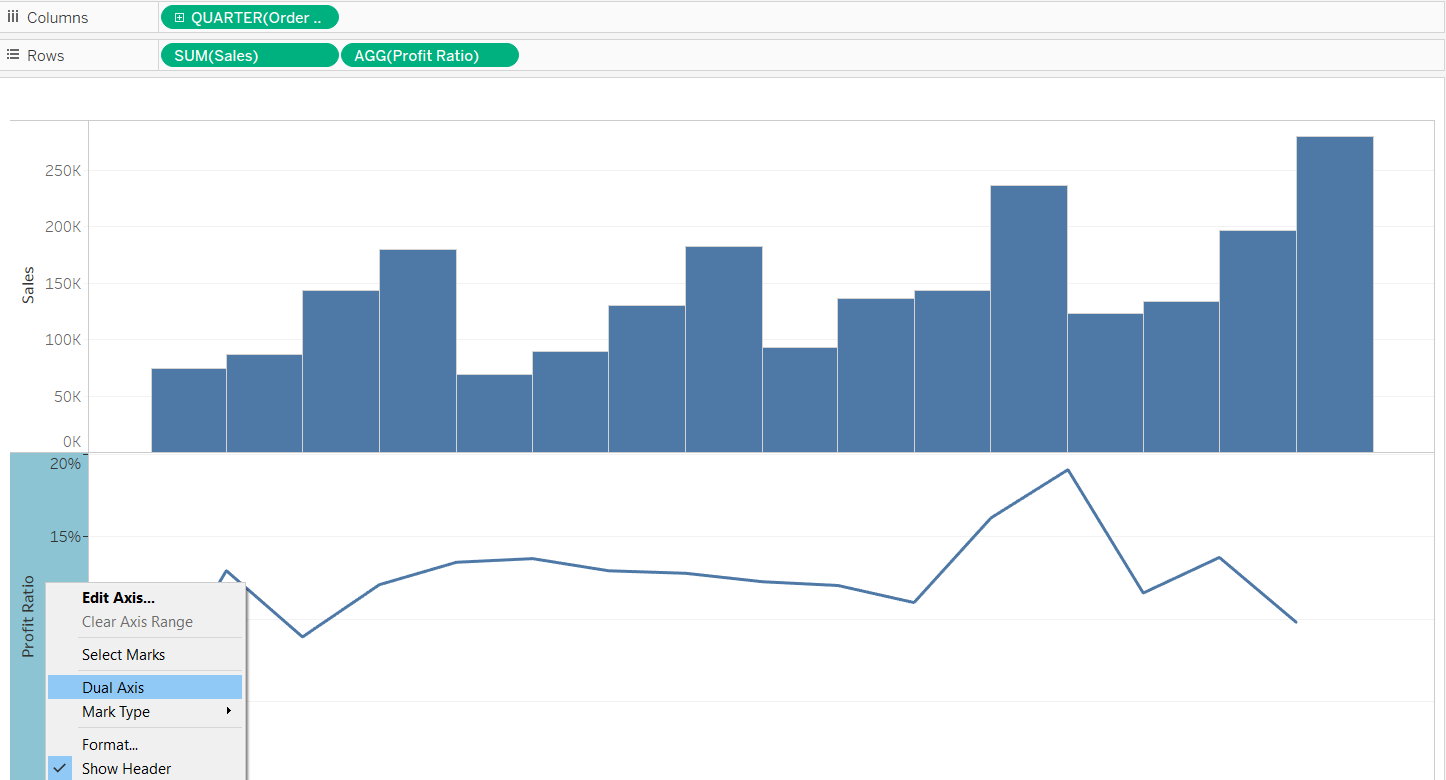This screenshot has width=1446, height=780.
Task: Choose Dual Axis from the context menu
Action: tap(144, 688)
